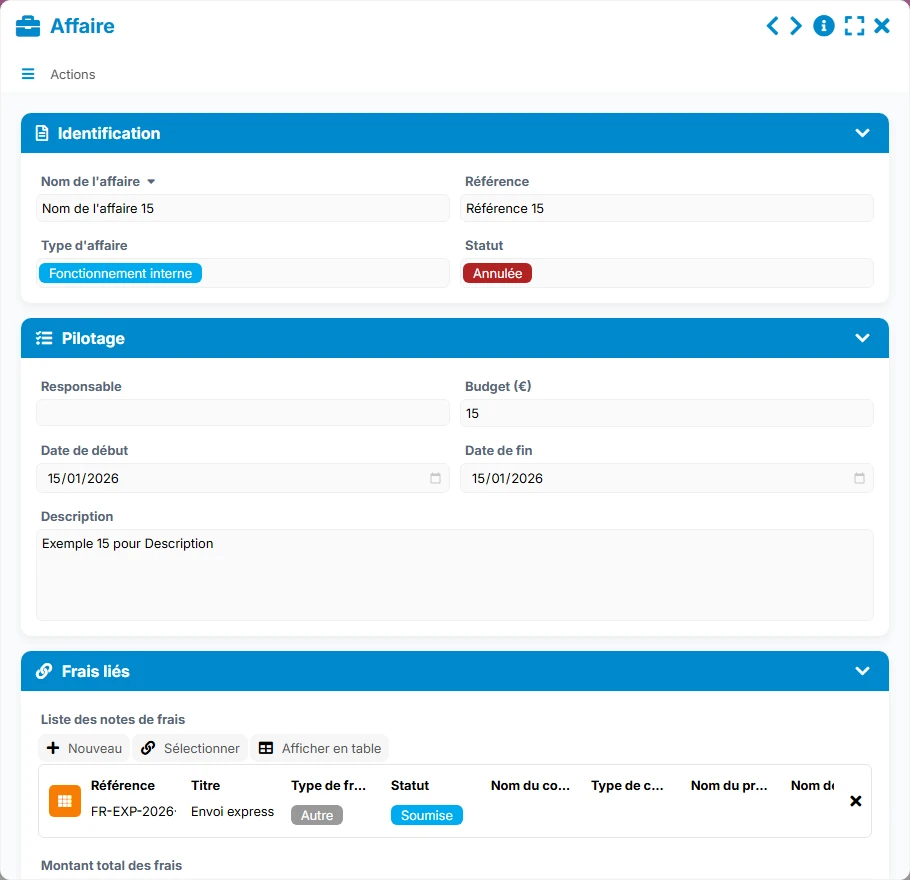The height and width of the screenshot is (880, 910).
Task: Go to next record arrow
Action: coord(796,26)
